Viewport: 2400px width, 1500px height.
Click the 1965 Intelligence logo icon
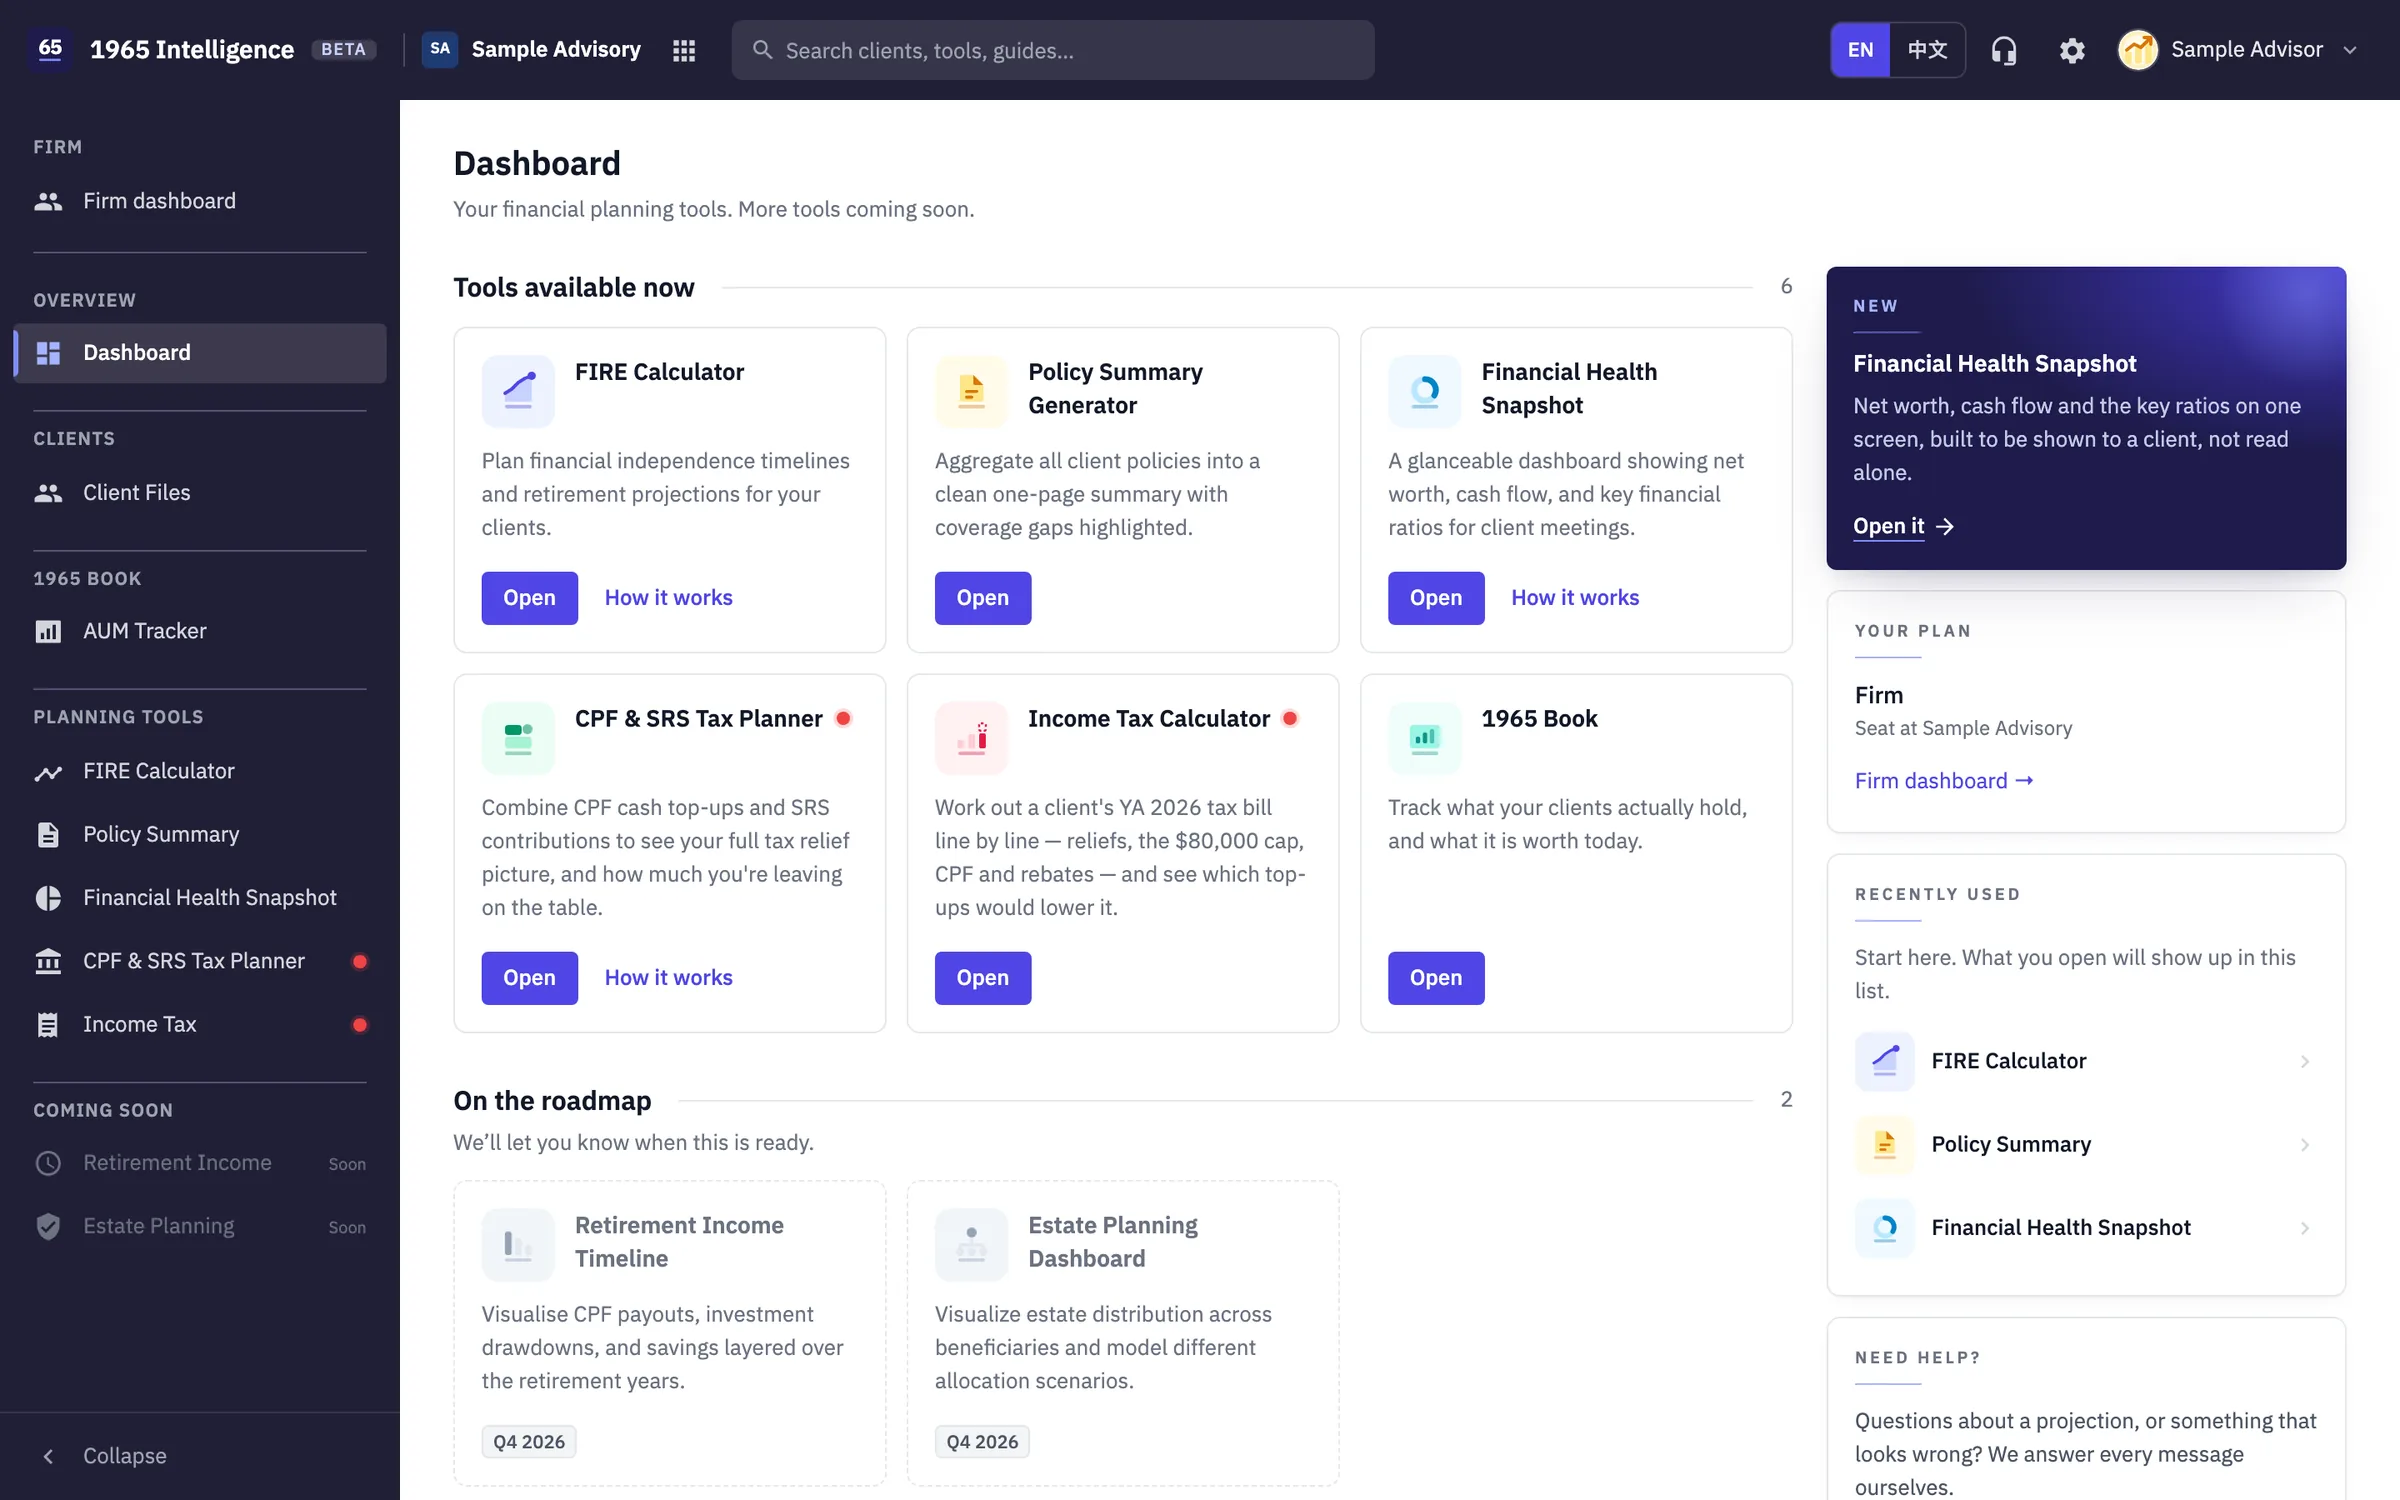click(x=50, y=49)
